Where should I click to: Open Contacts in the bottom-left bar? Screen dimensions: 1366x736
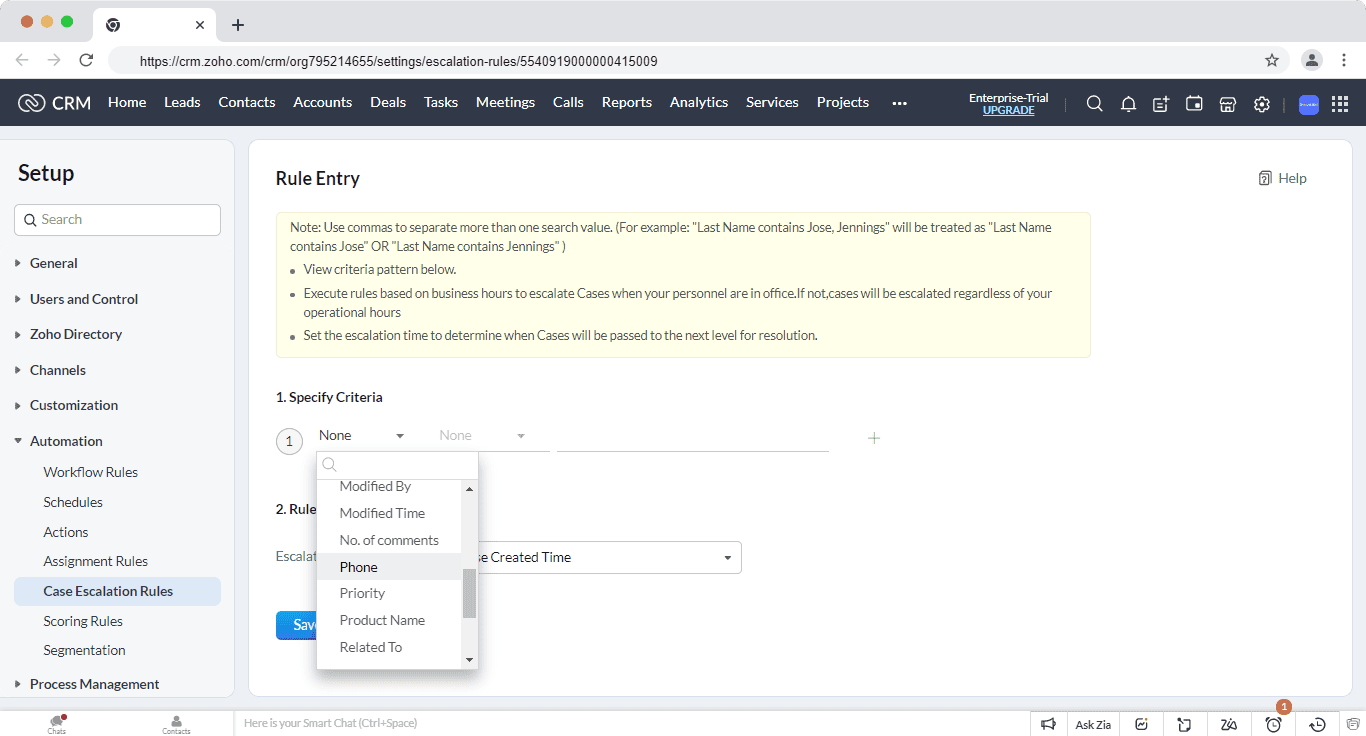[176, 724]
